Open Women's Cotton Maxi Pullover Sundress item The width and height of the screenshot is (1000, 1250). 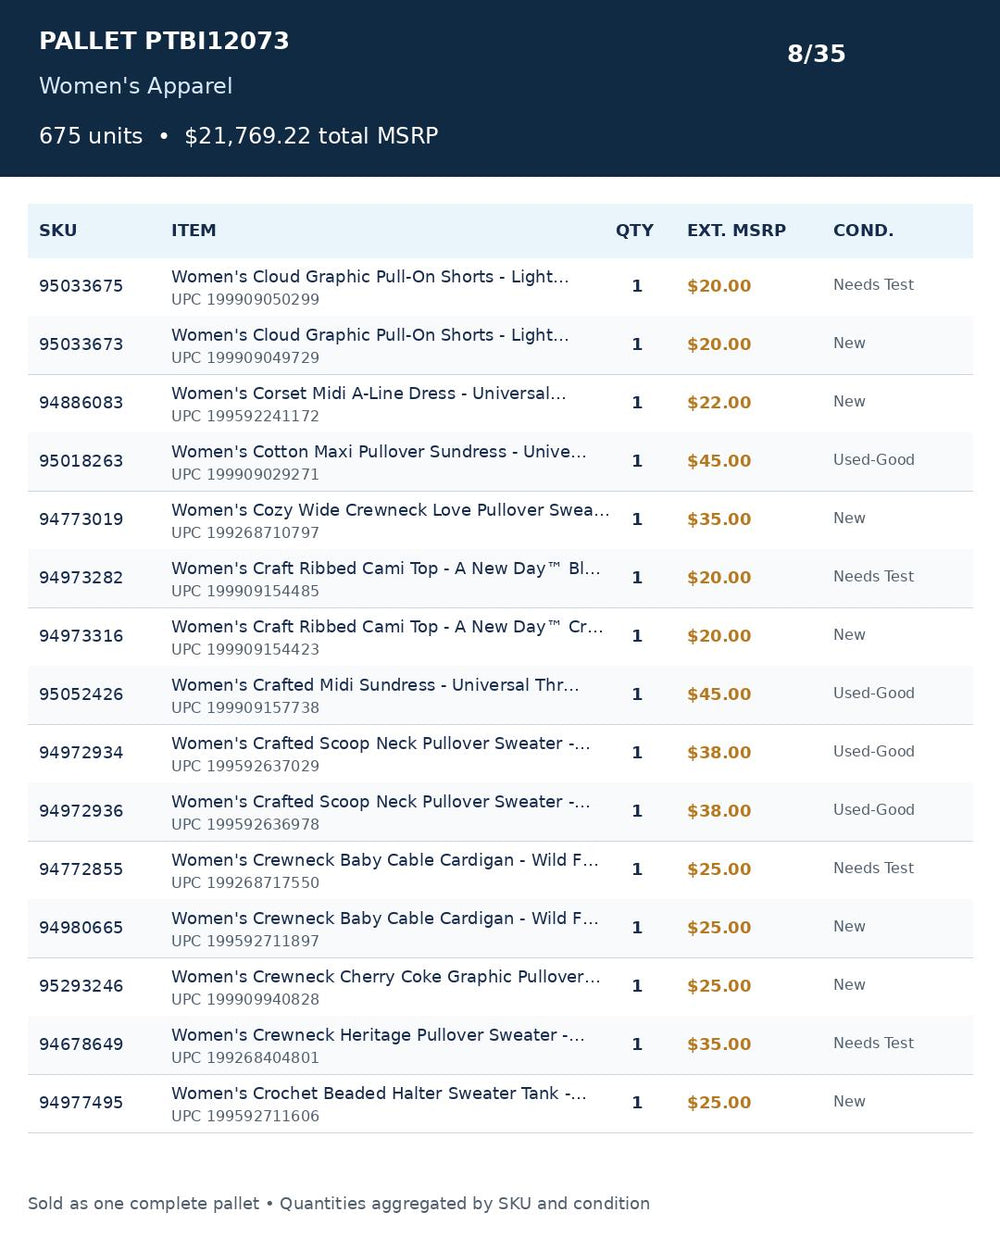click(379, 451)
